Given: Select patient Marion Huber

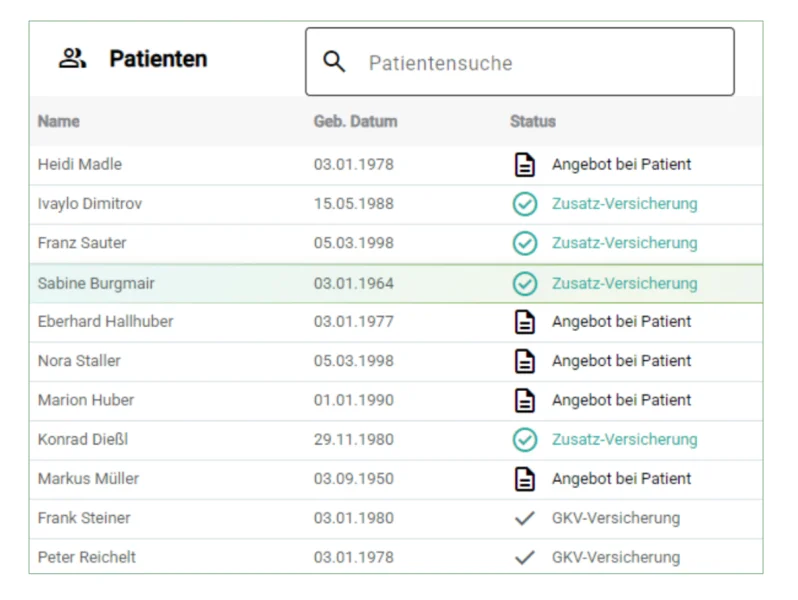Looking at the screenshot, I should pos(86,400).
